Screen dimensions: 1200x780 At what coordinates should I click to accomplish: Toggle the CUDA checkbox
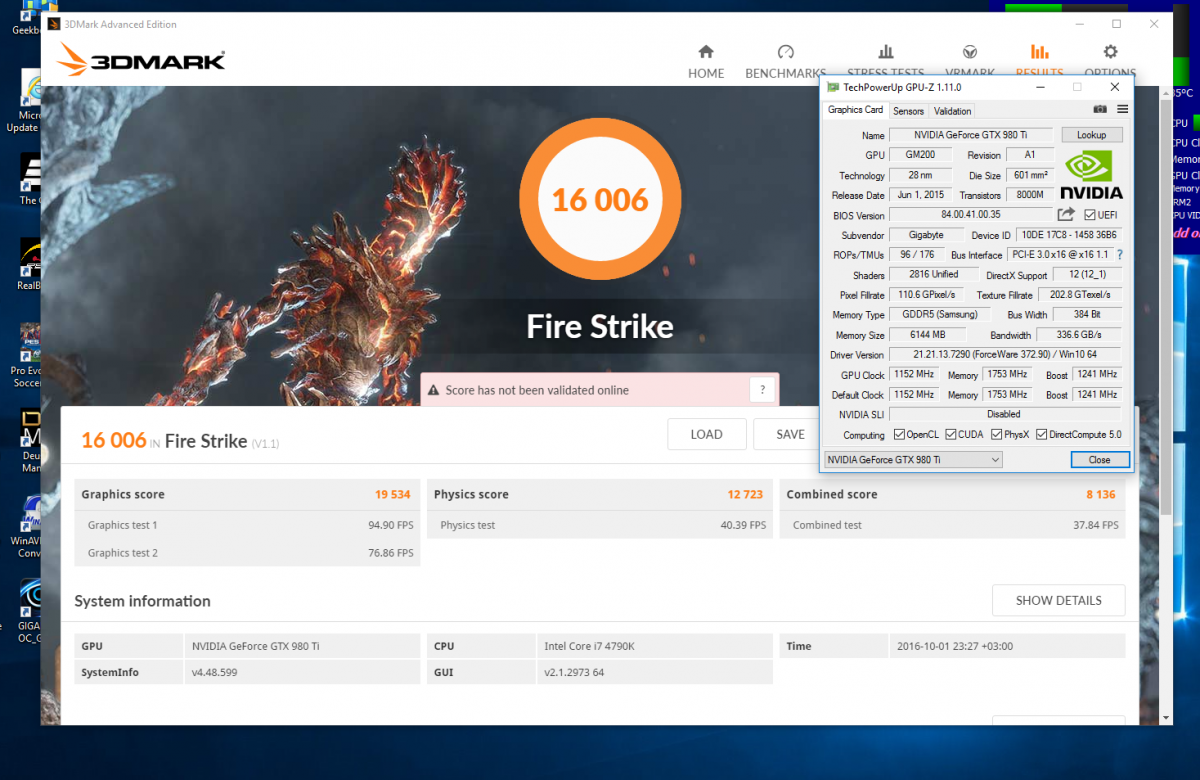point(951,434)
